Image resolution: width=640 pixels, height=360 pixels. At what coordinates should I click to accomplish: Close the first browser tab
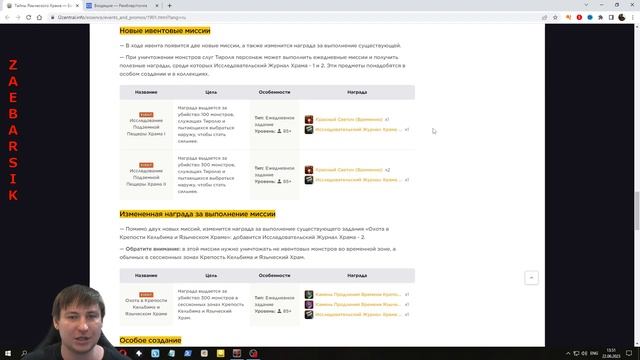pyautogui.click(x=77, y=6)
